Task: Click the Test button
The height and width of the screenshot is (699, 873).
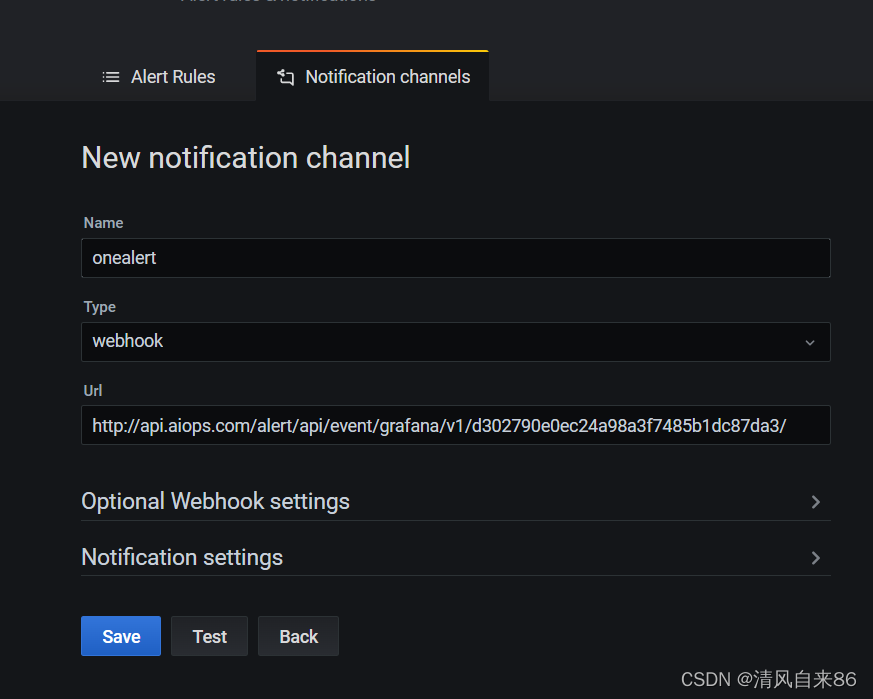Action: pyautogui.click(x=209, y=636)
